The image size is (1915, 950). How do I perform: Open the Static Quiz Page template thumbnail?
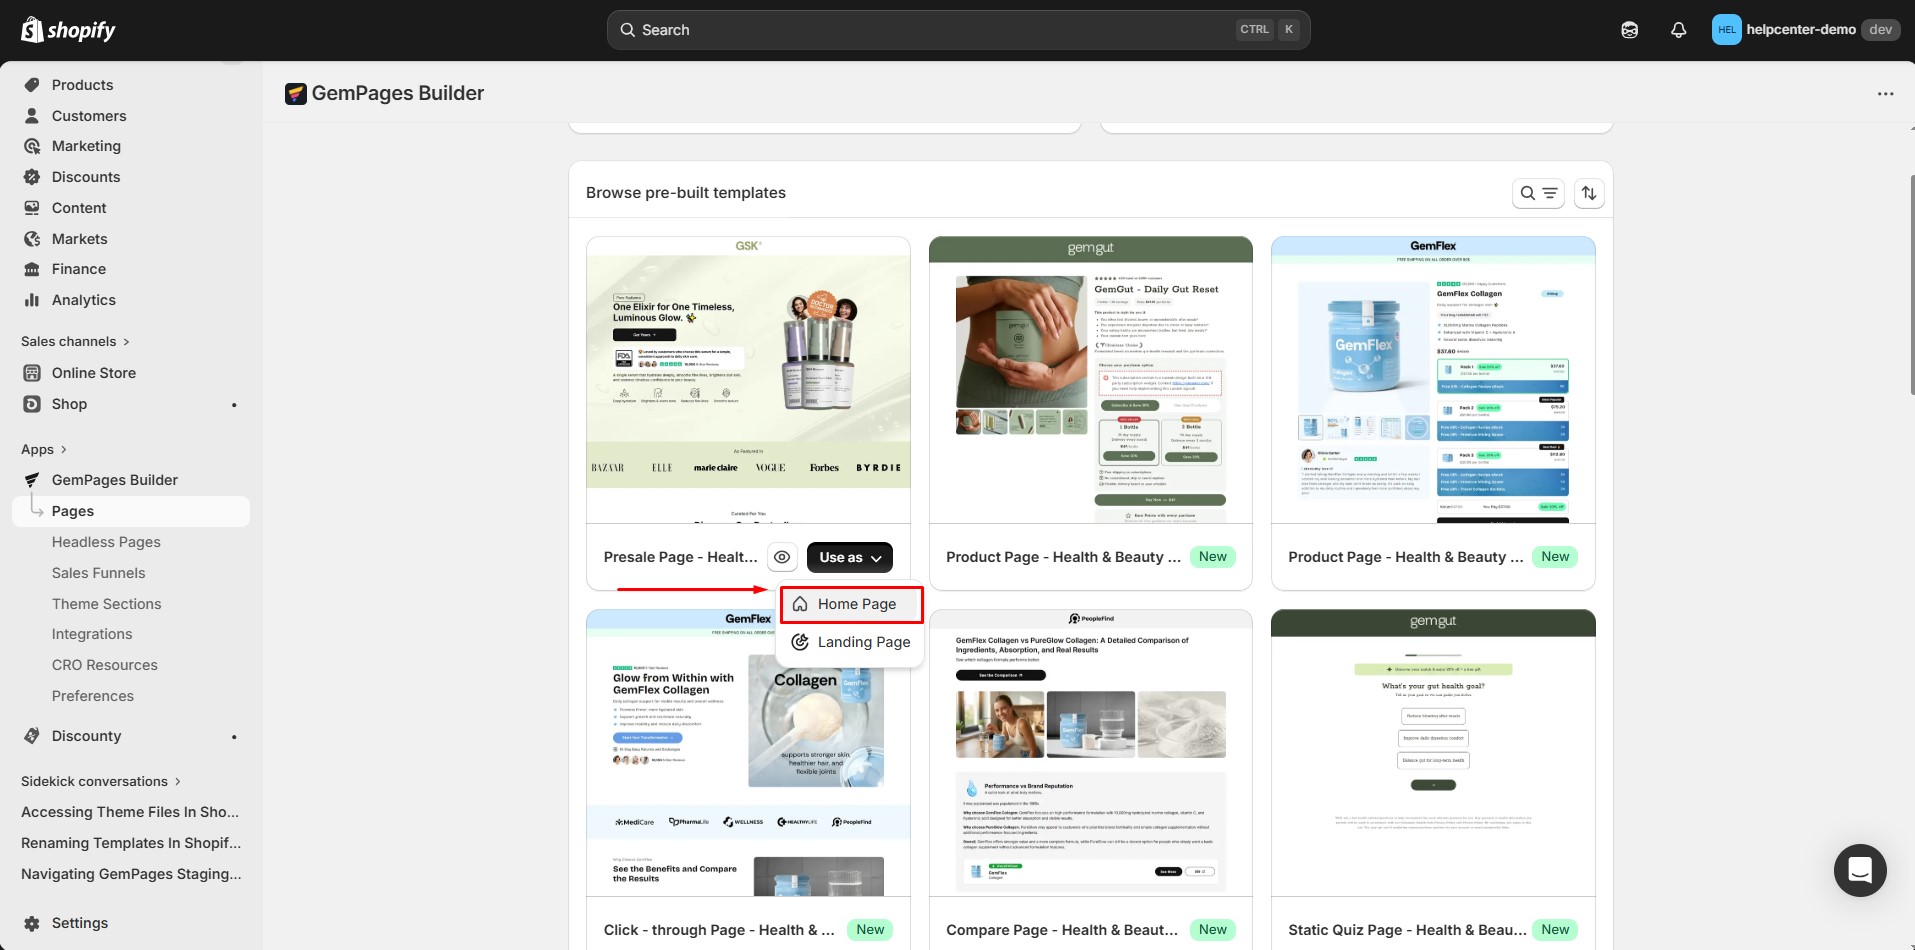(x=1432, y=750)
